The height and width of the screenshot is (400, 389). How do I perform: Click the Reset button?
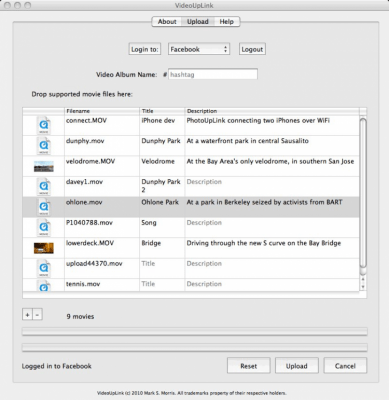pyautogui.click(x=249, y=366)
